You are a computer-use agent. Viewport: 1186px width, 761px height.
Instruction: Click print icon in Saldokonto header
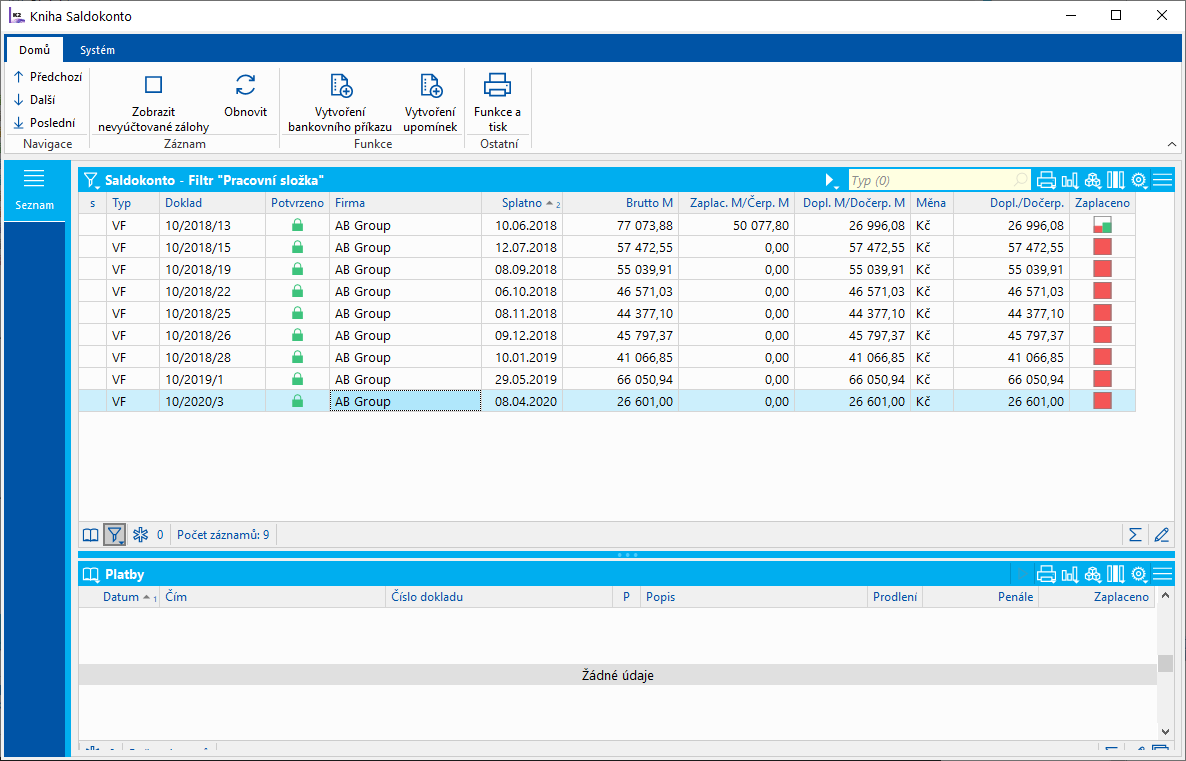point(1046,180)
